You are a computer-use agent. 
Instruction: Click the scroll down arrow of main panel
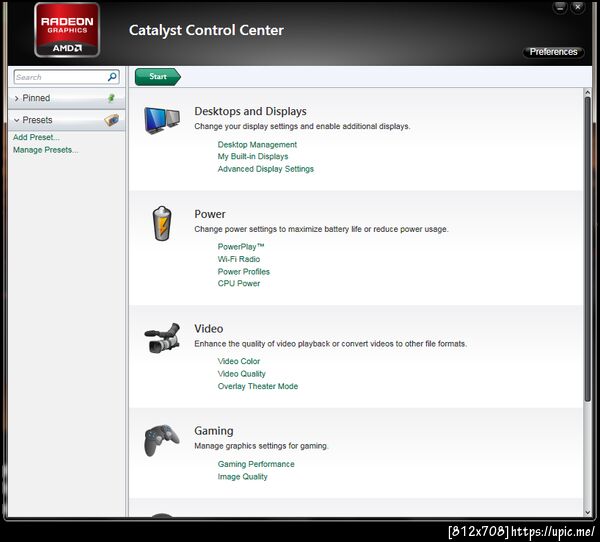(x=587, y=512)
